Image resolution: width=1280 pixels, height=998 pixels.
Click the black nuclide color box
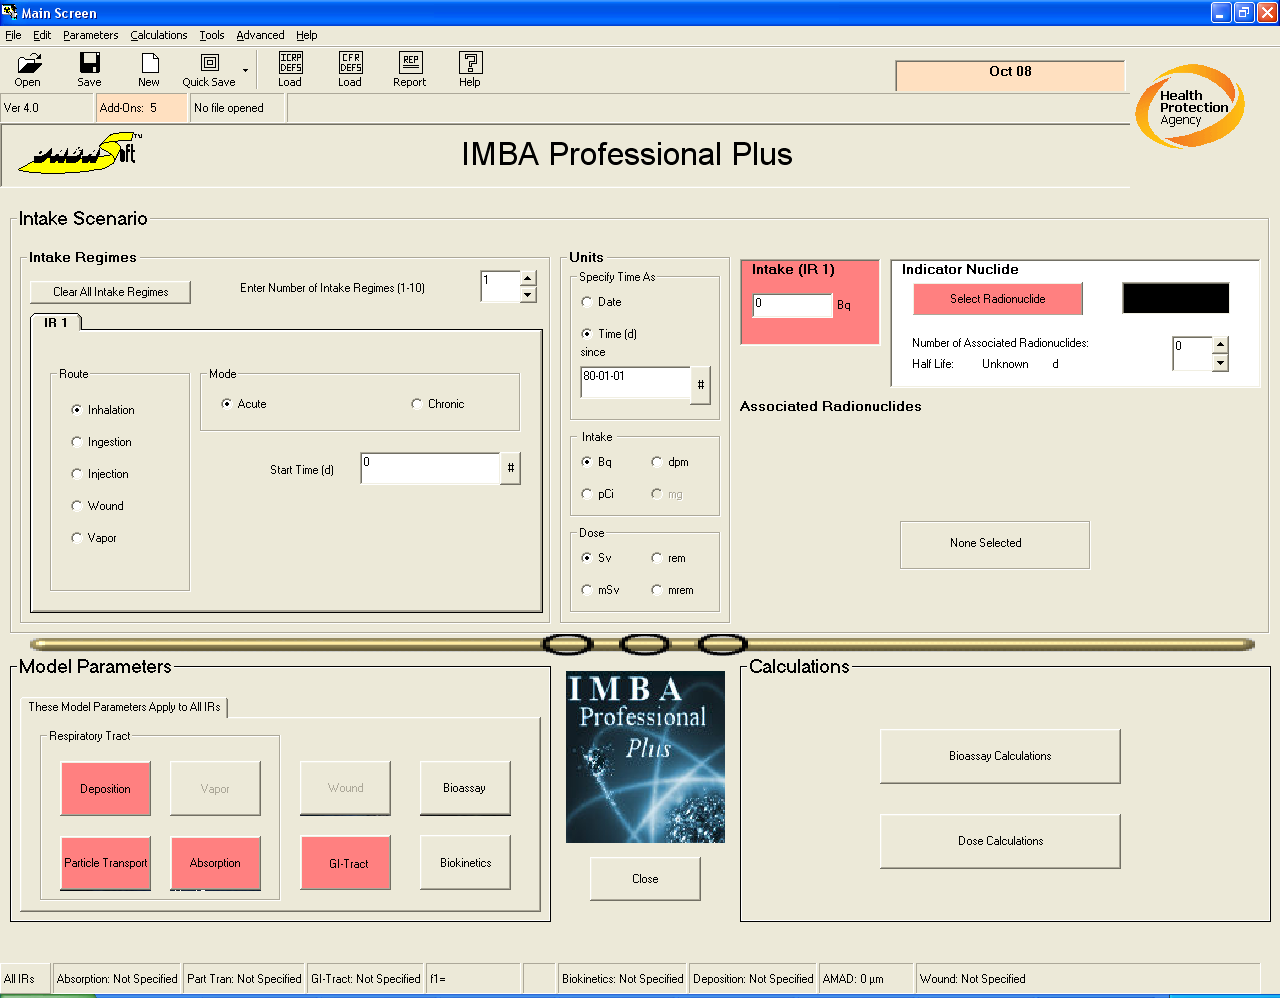click(x=1176, y=298)
